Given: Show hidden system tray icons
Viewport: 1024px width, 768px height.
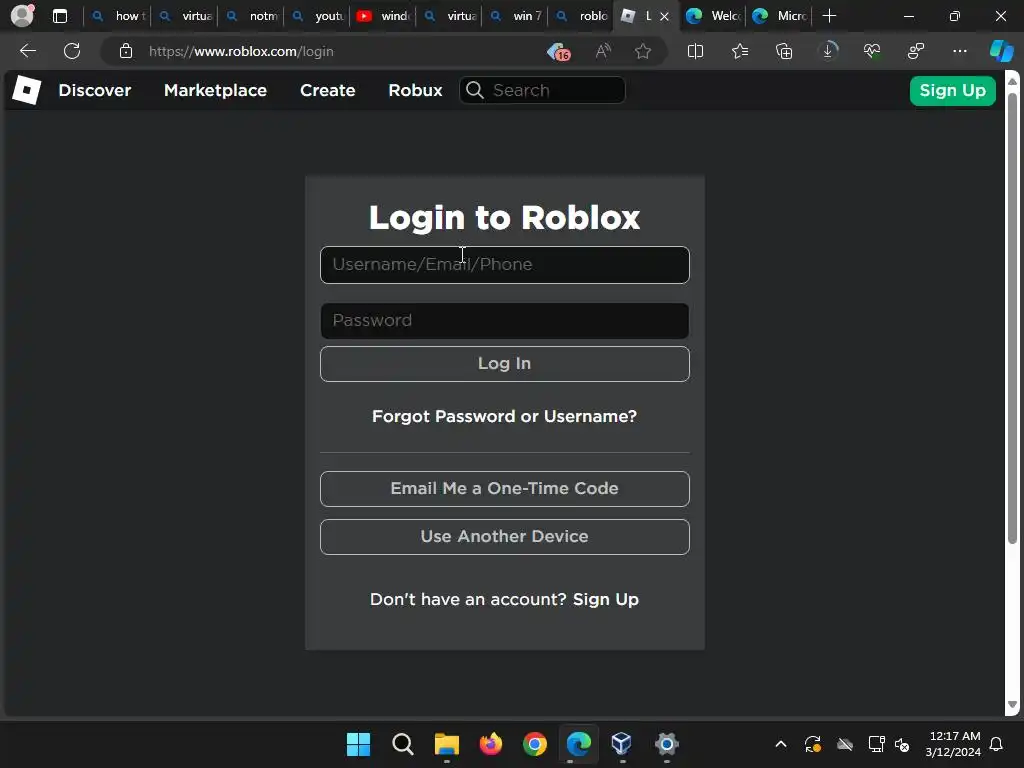Looking at the screenshot, I should tap(780, 744).
